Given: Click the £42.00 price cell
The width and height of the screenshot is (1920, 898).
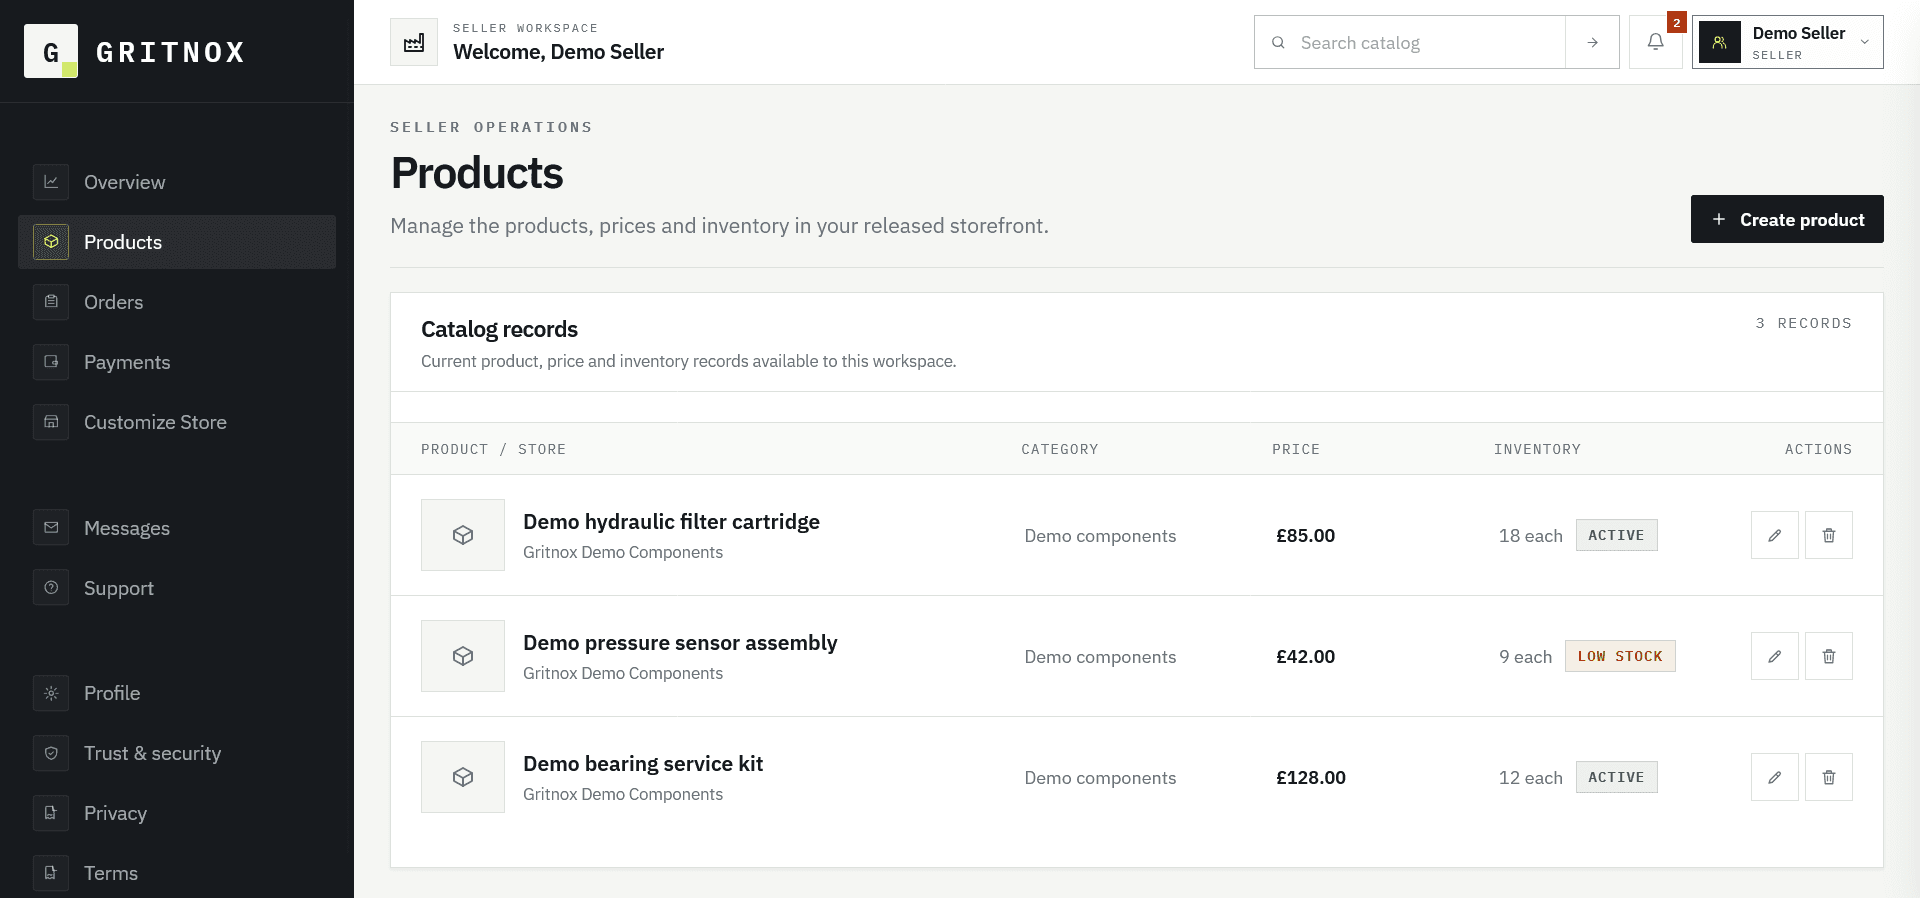Looking at the screenshot, I should (x=1305, y=657).
